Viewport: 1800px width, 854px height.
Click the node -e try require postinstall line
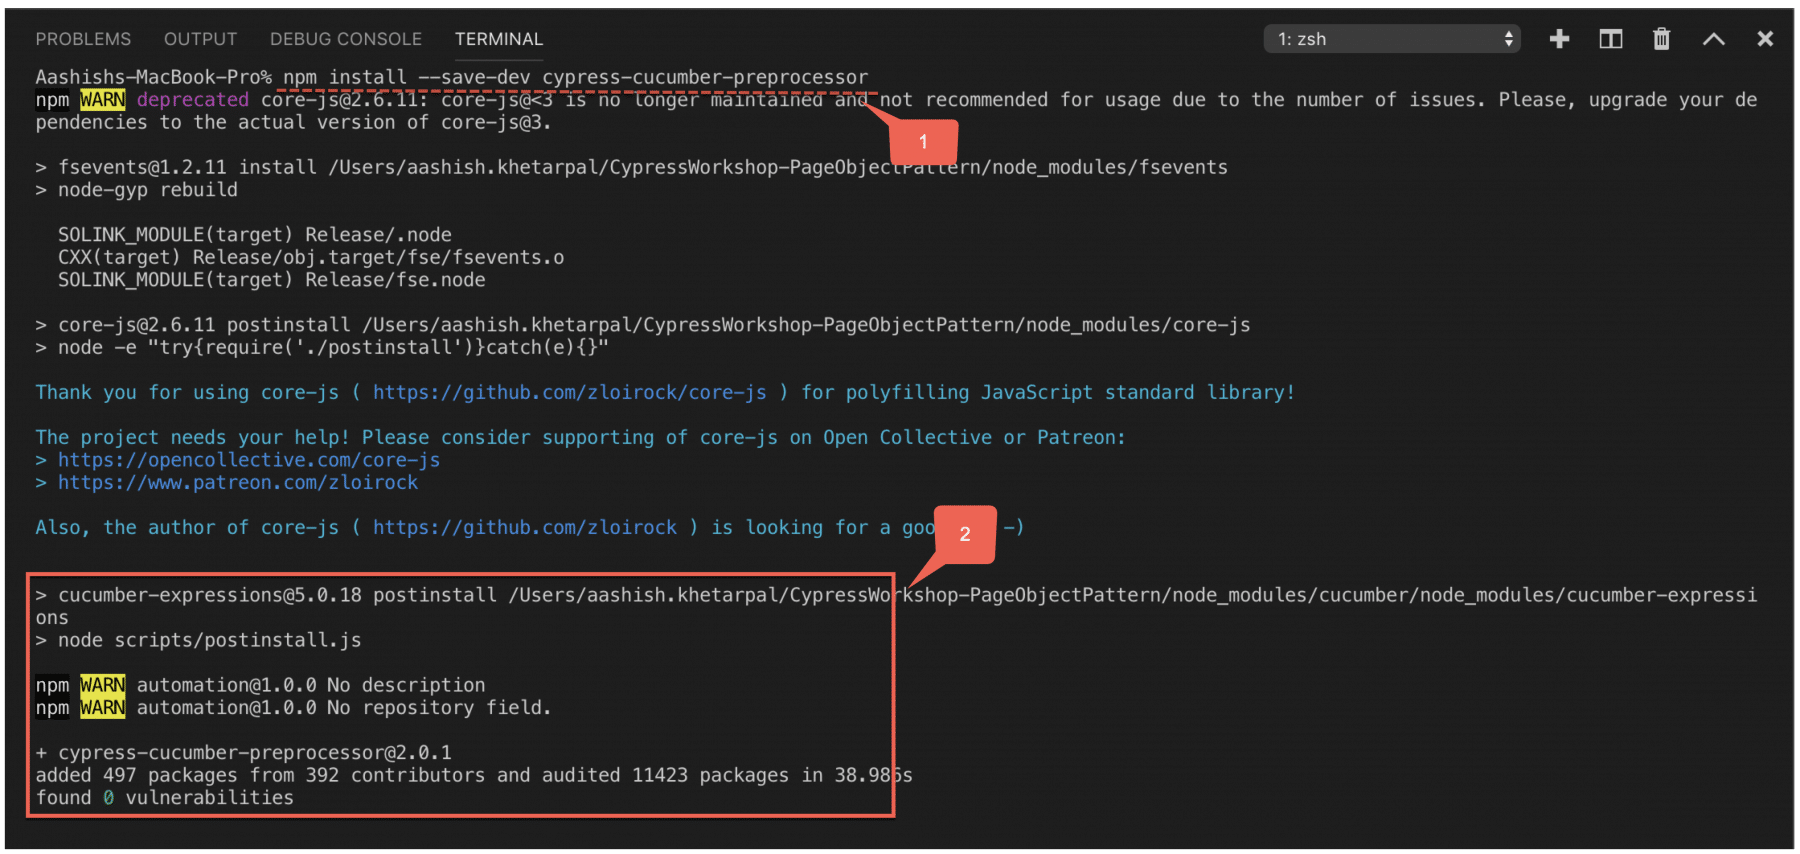[x=322, y=347]
